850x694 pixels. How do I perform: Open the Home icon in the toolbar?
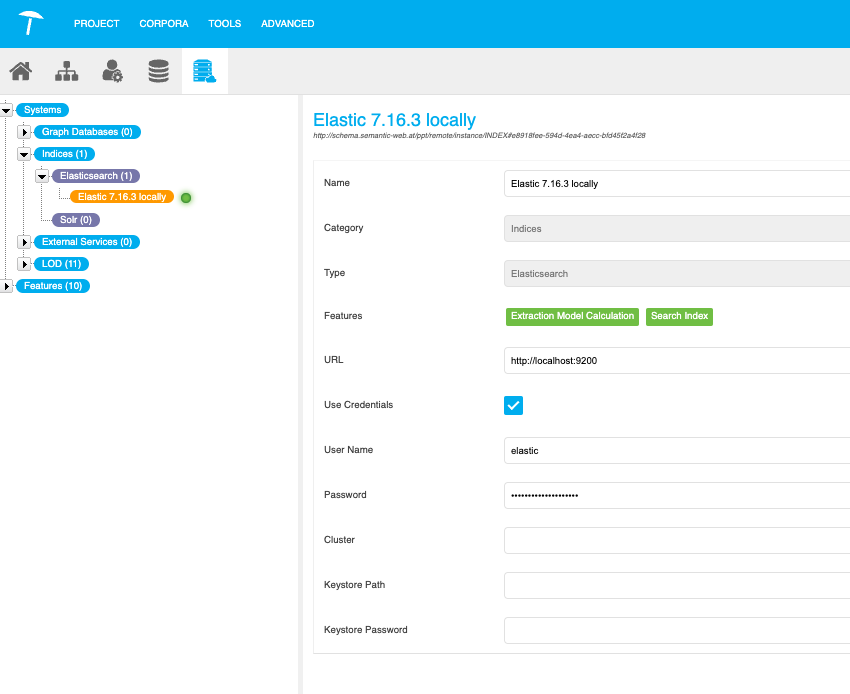tap(20, 70)
